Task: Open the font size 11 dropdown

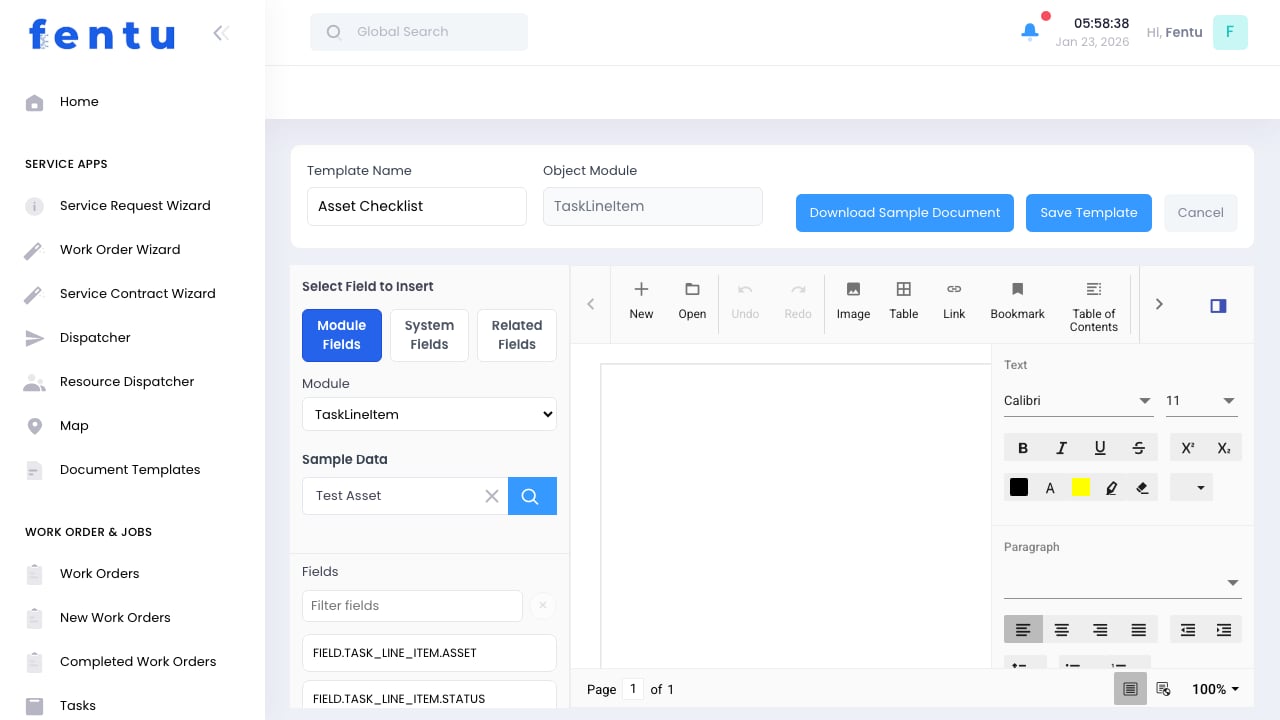Action: click(x=1201, y=401)
